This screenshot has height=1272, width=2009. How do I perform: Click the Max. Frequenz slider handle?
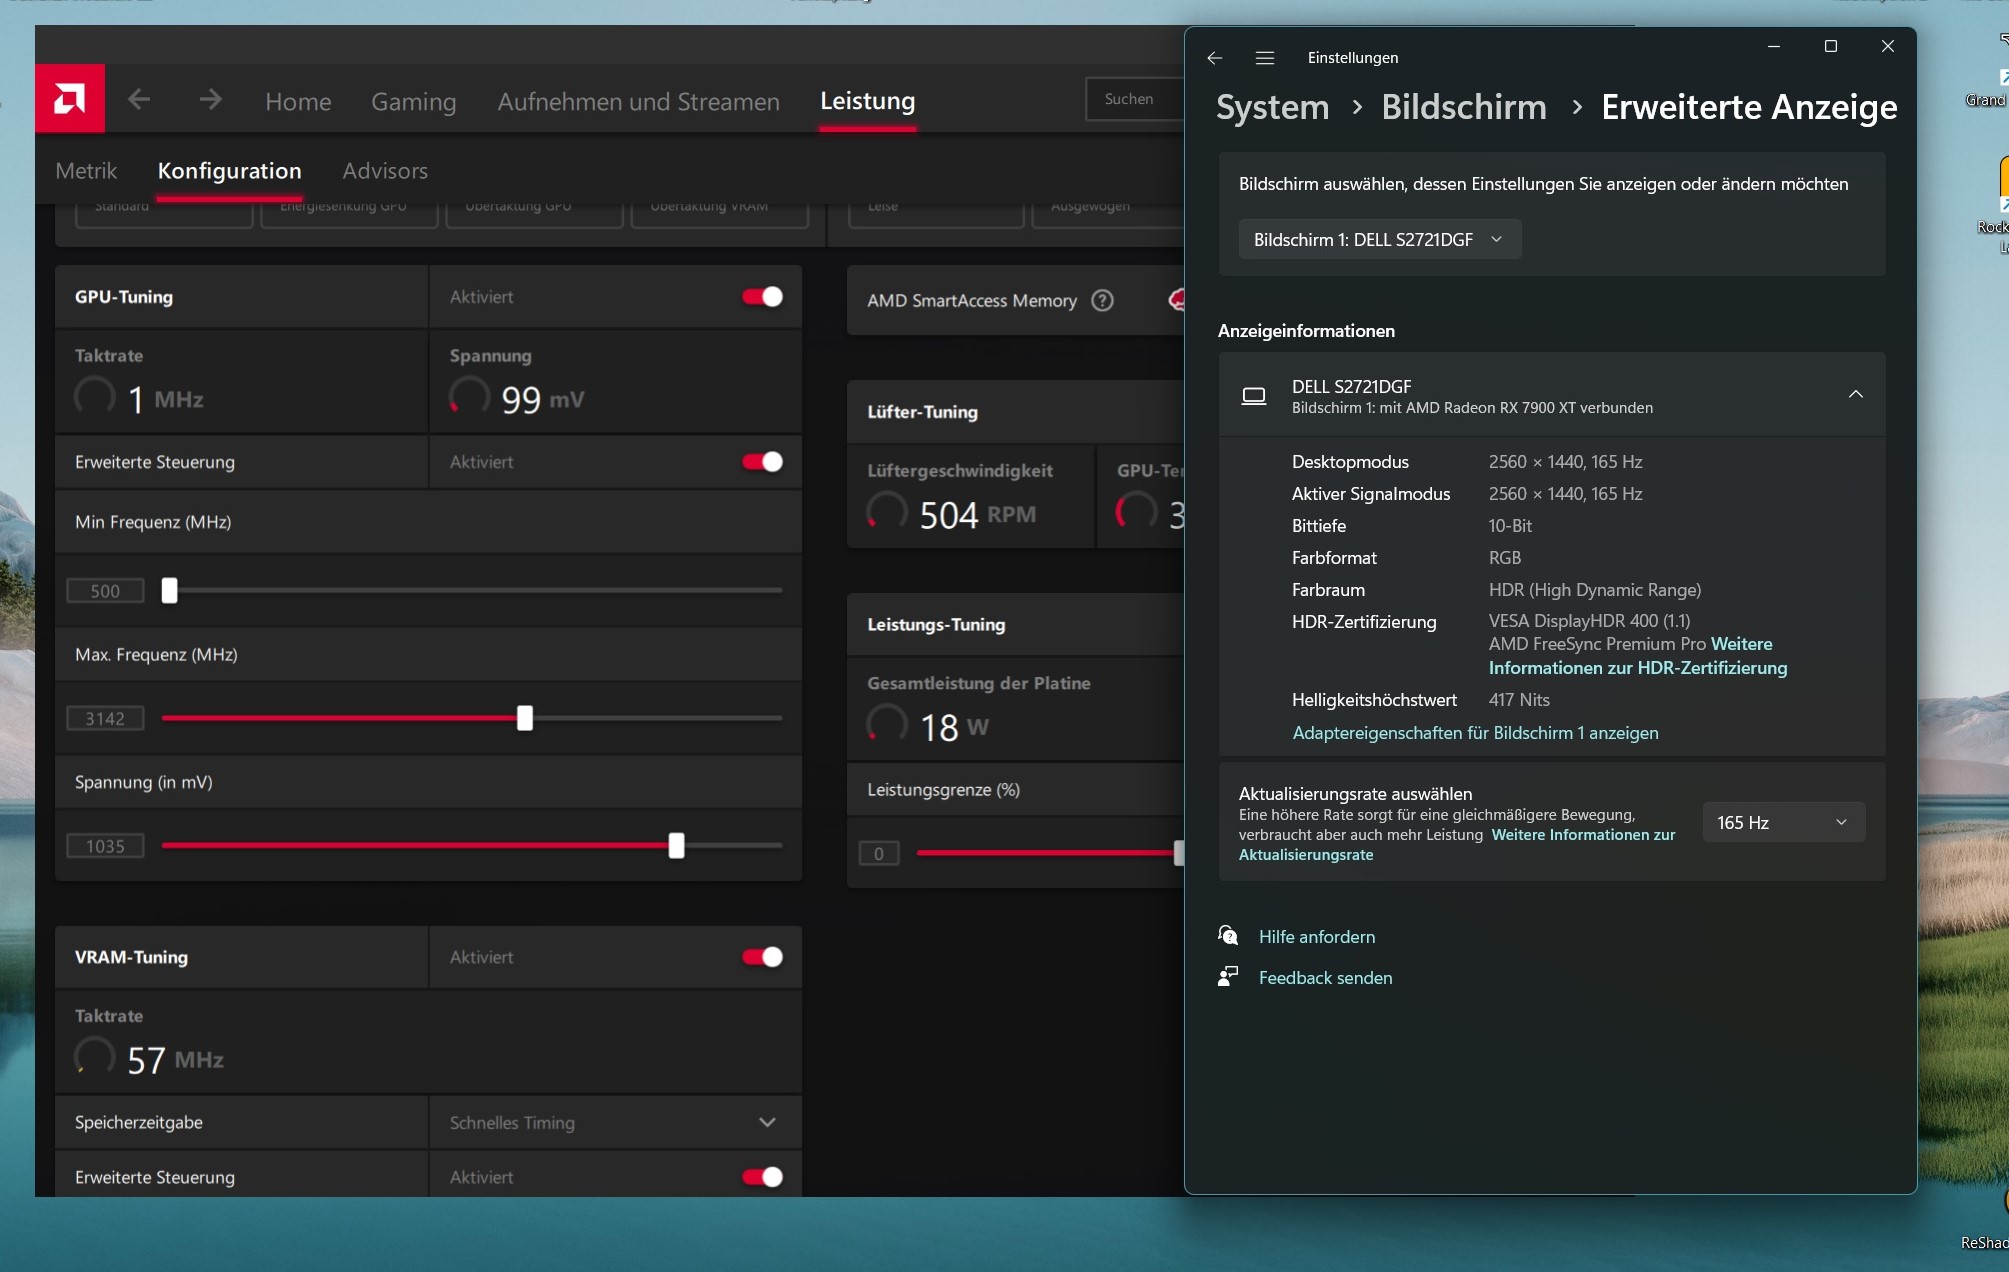coord(525,718)
